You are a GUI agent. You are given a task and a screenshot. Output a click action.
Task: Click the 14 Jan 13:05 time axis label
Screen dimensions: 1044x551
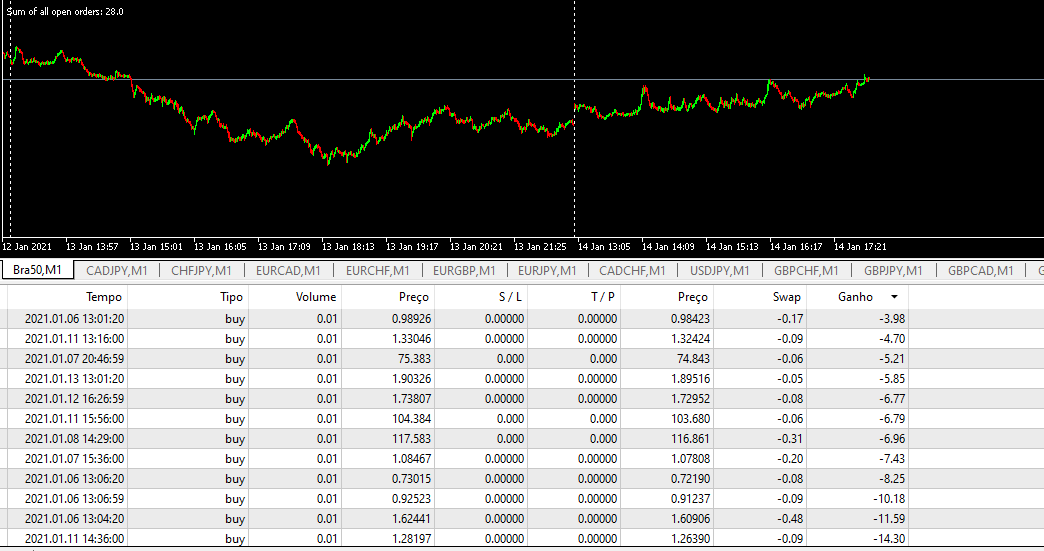pos(604,246)
